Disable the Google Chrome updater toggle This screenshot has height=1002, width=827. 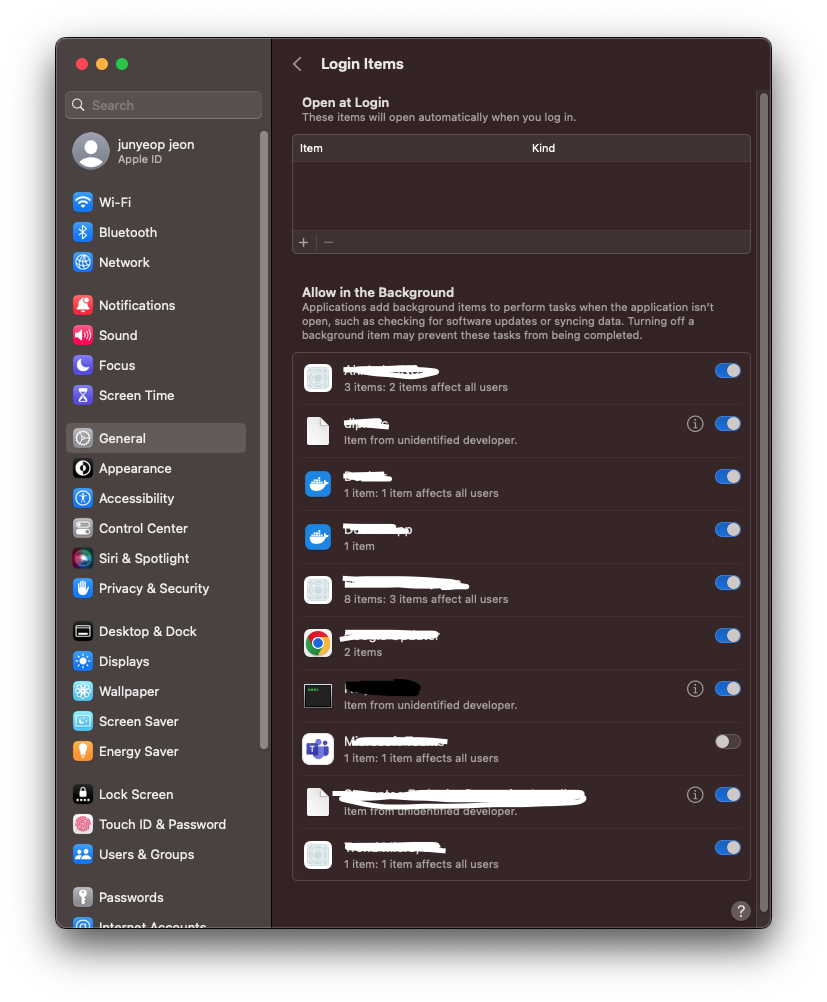[728, 636]
